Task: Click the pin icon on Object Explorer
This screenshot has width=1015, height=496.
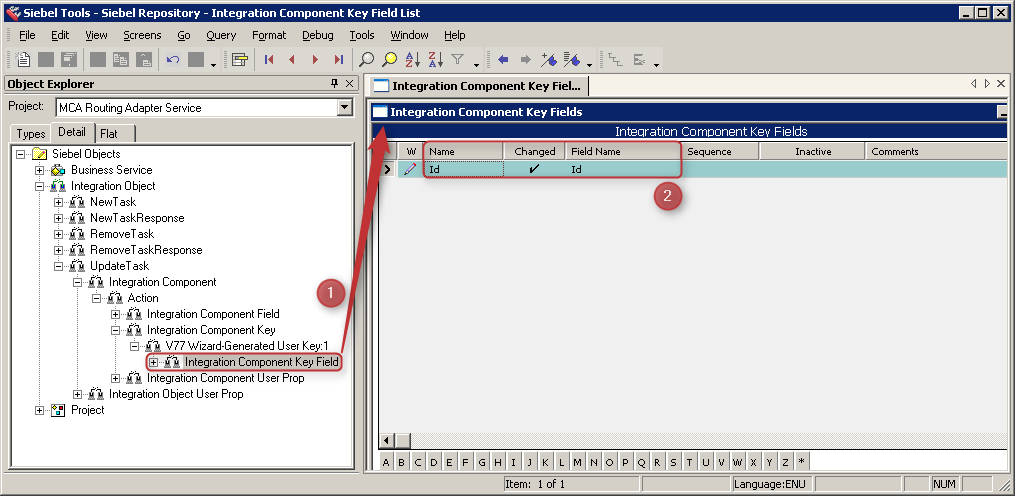Action: point(335,84)
